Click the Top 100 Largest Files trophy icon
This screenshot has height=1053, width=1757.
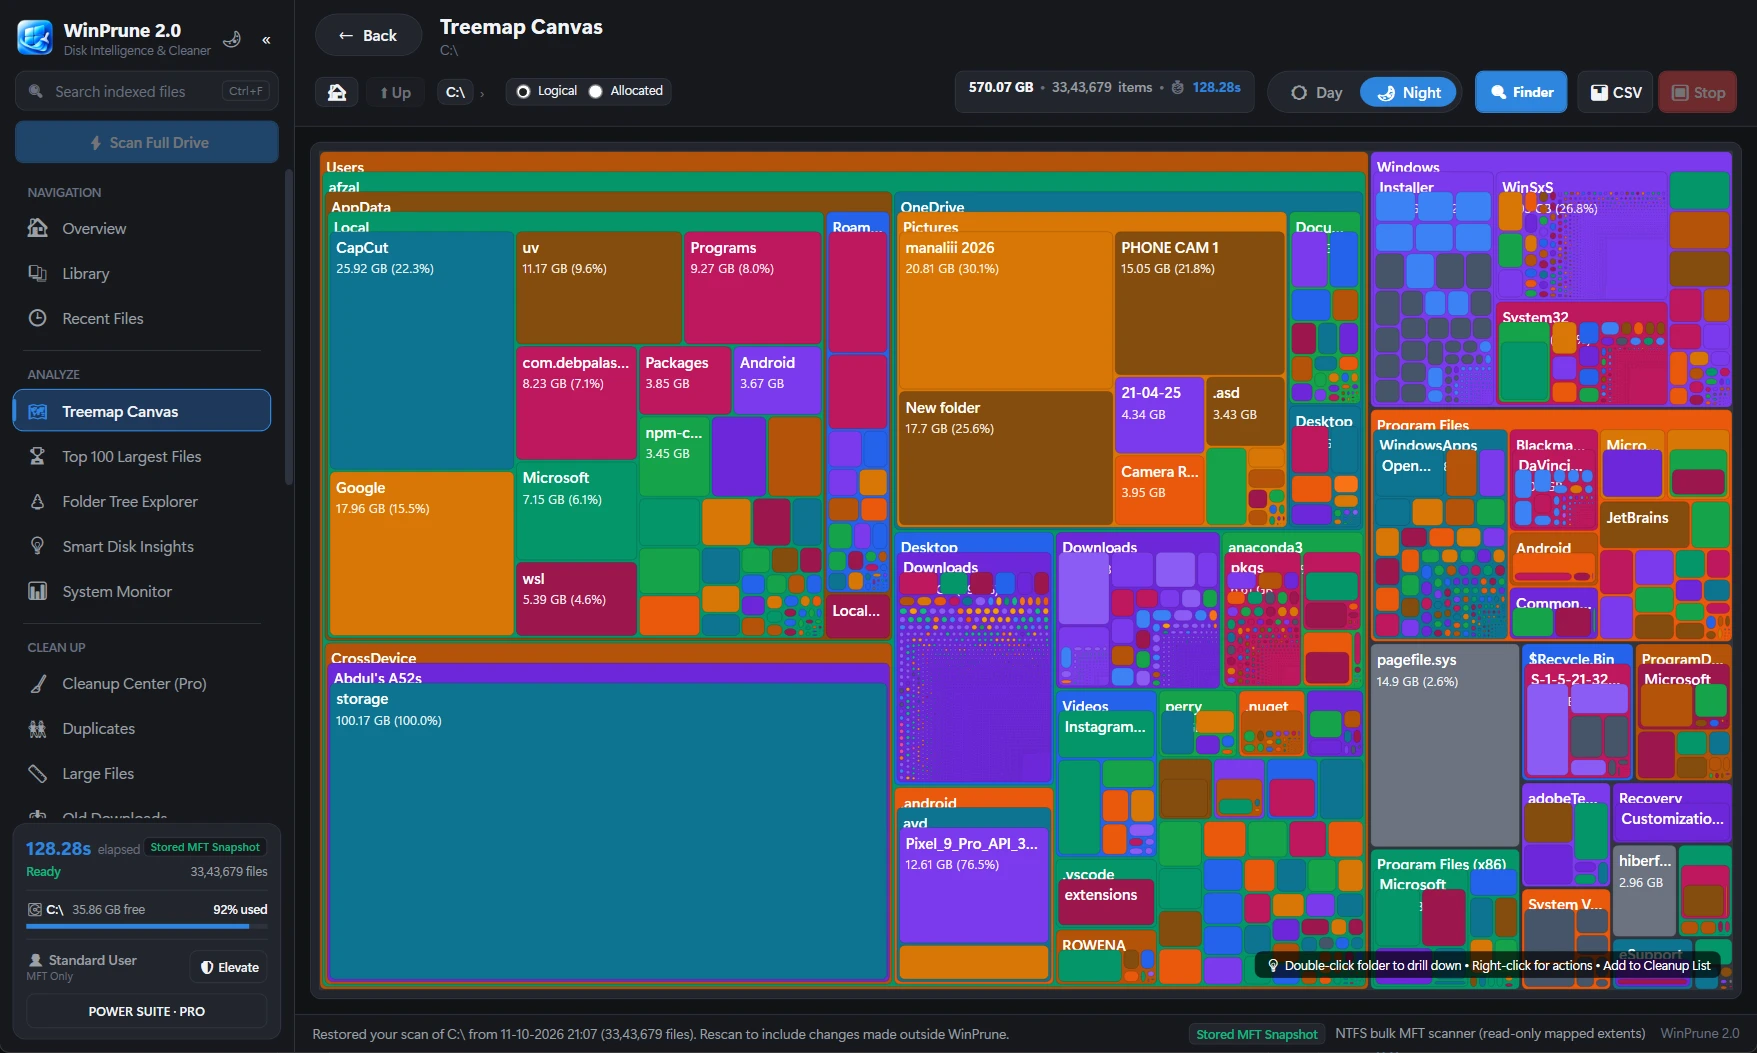(x=38, y=456)
